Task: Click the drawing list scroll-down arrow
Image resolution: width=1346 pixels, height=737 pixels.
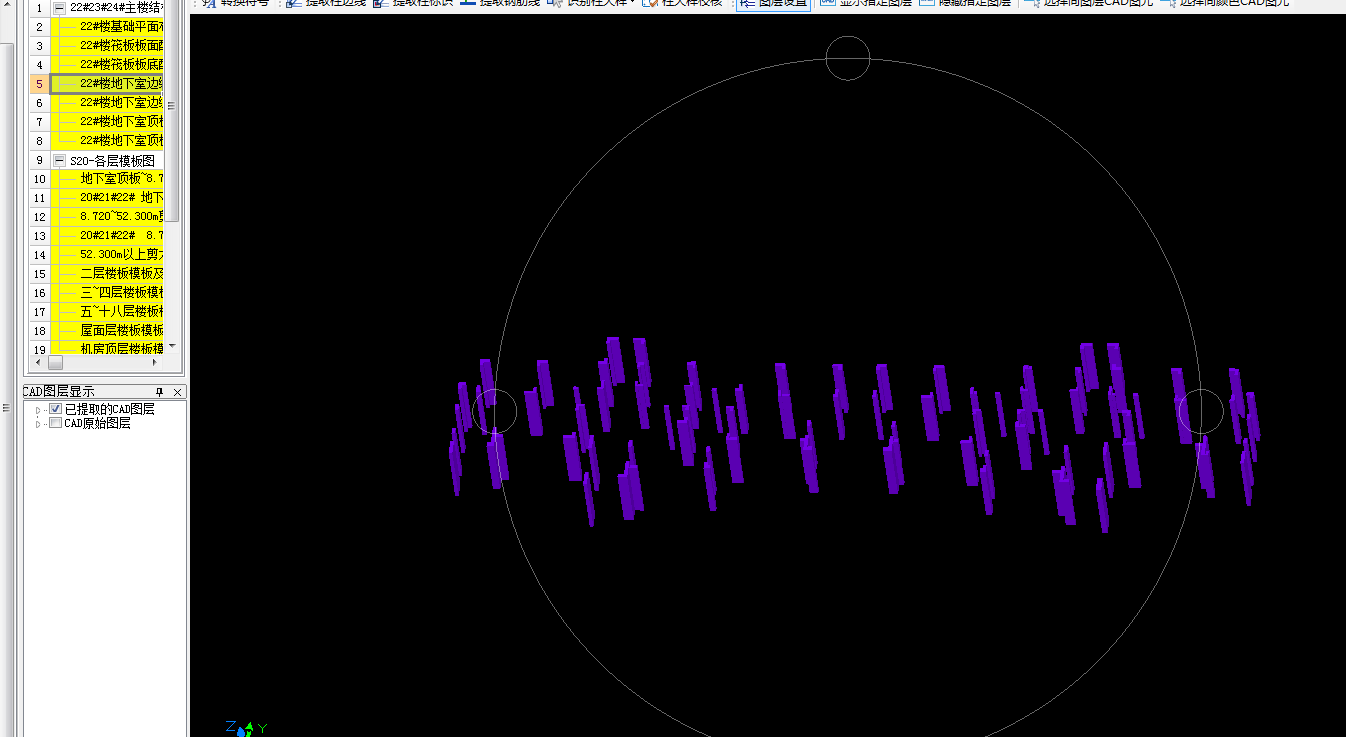Action: (x=171, y=347)
